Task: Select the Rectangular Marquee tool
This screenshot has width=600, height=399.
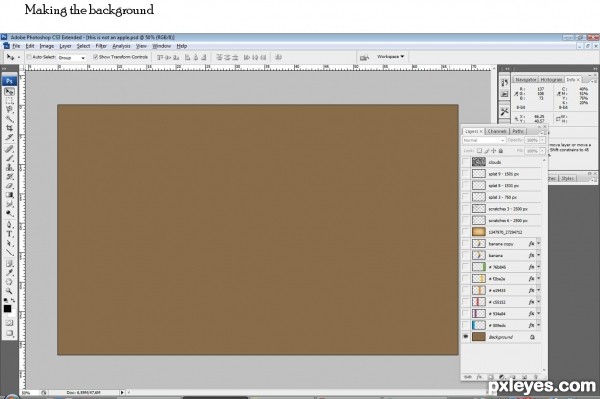Action: (9, 101)
